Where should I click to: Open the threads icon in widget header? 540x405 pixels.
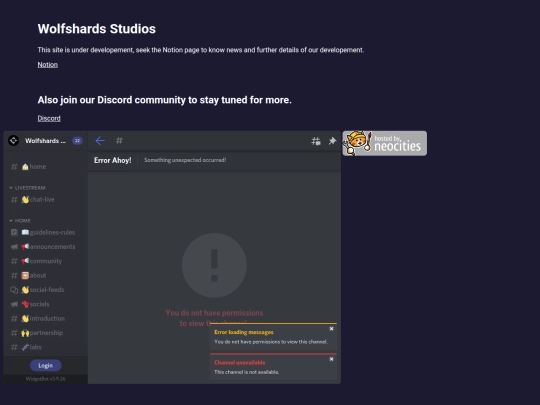point(316,141)
